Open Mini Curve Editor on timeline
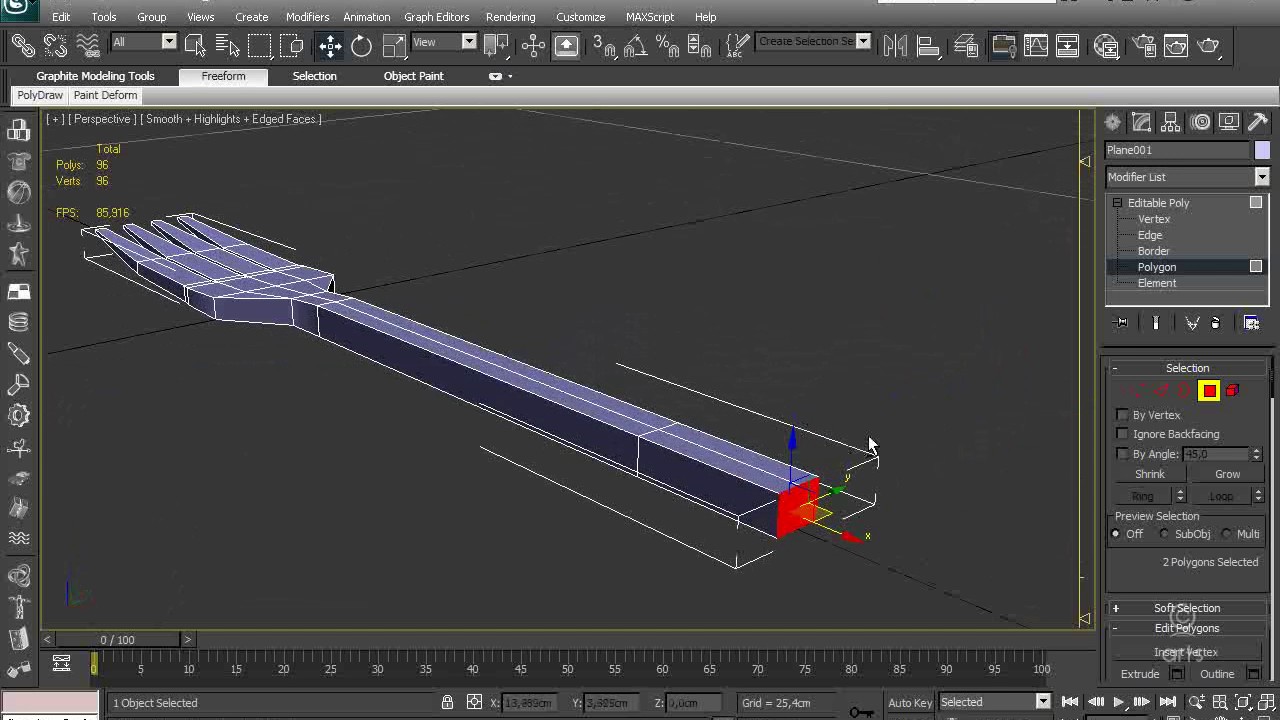Image resolution: width=1280 pixels, height=720 pixels. coord(61,663)
